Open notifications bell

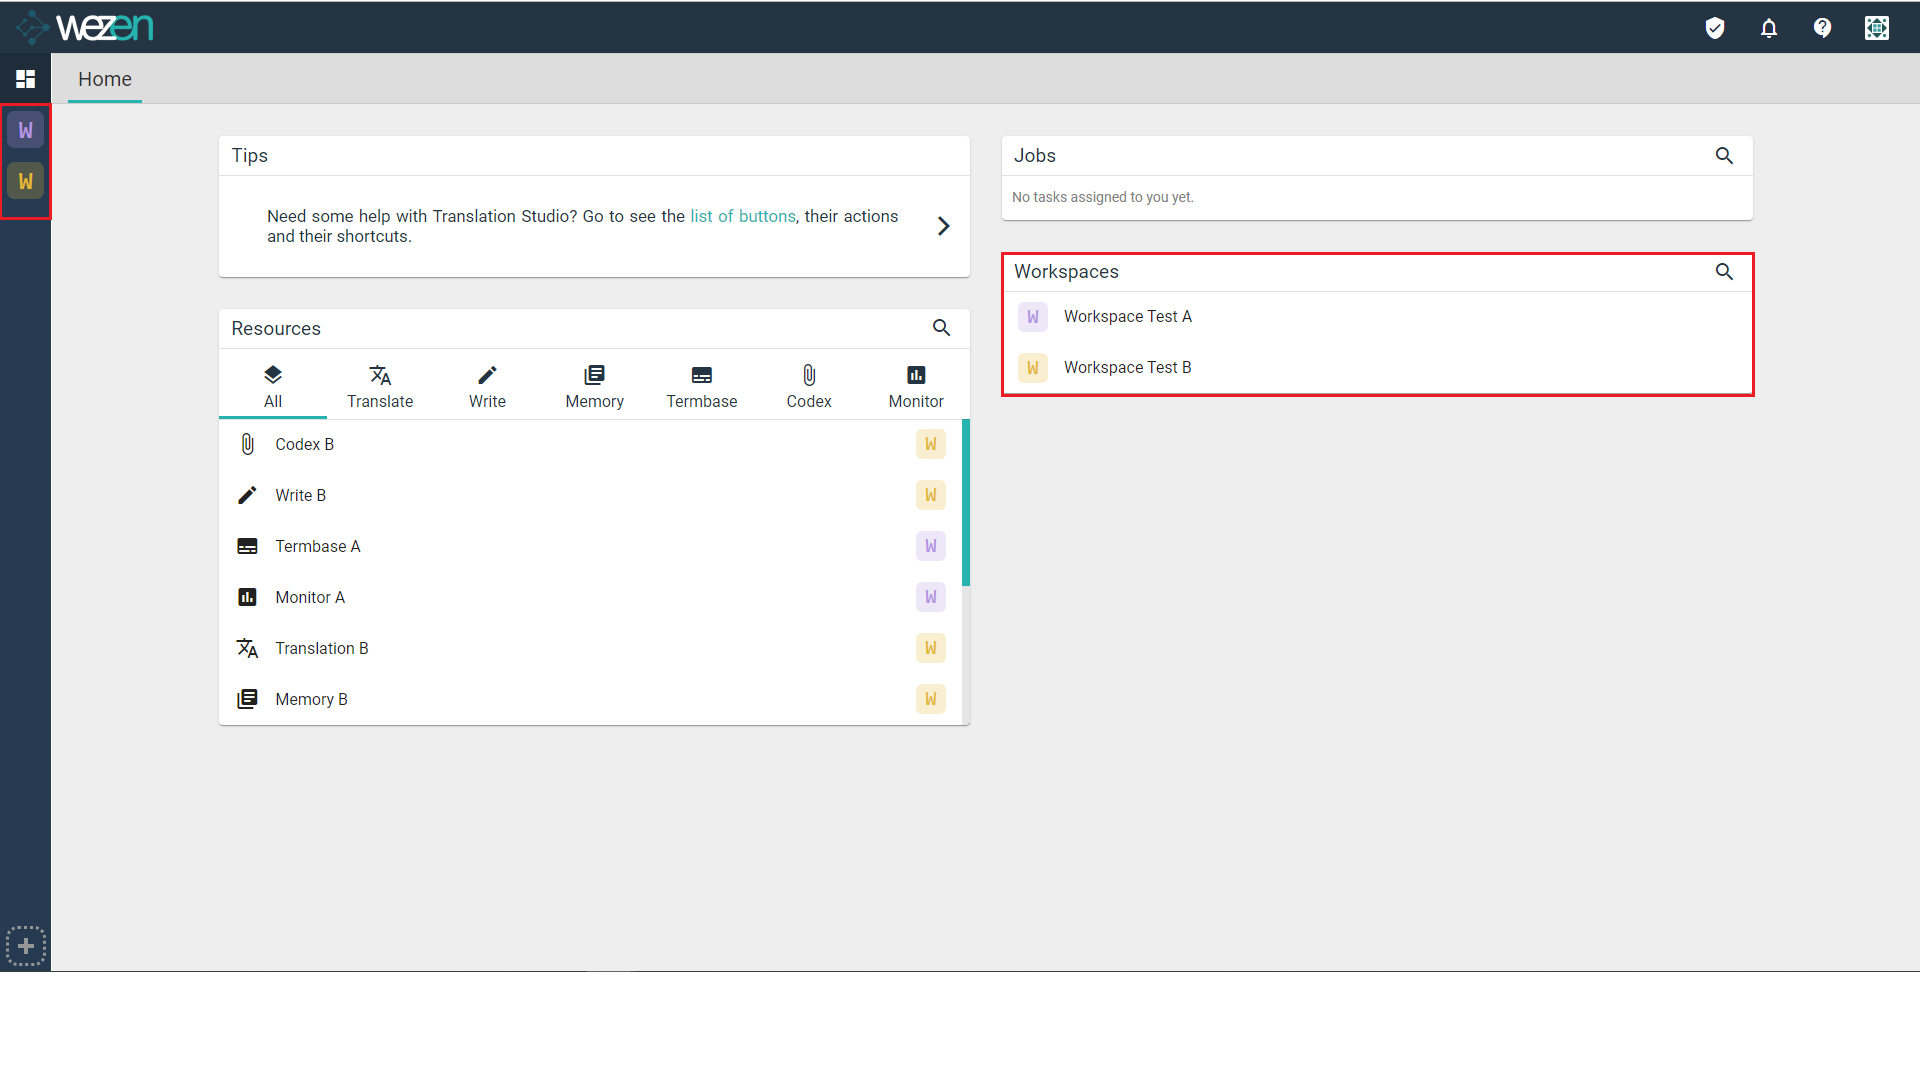(1769, 28)
